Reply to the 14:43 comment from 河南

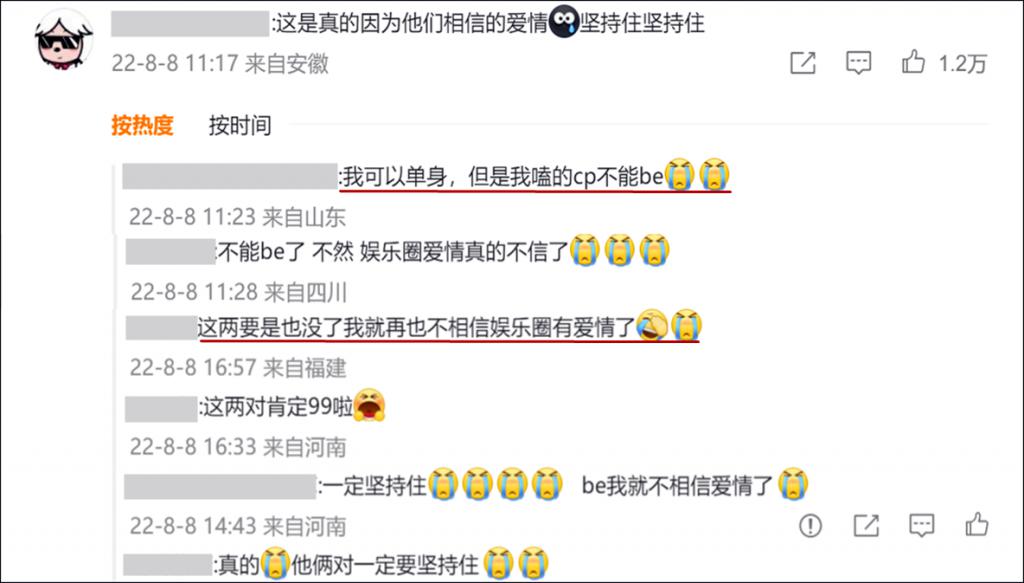[x=921, y=525]
